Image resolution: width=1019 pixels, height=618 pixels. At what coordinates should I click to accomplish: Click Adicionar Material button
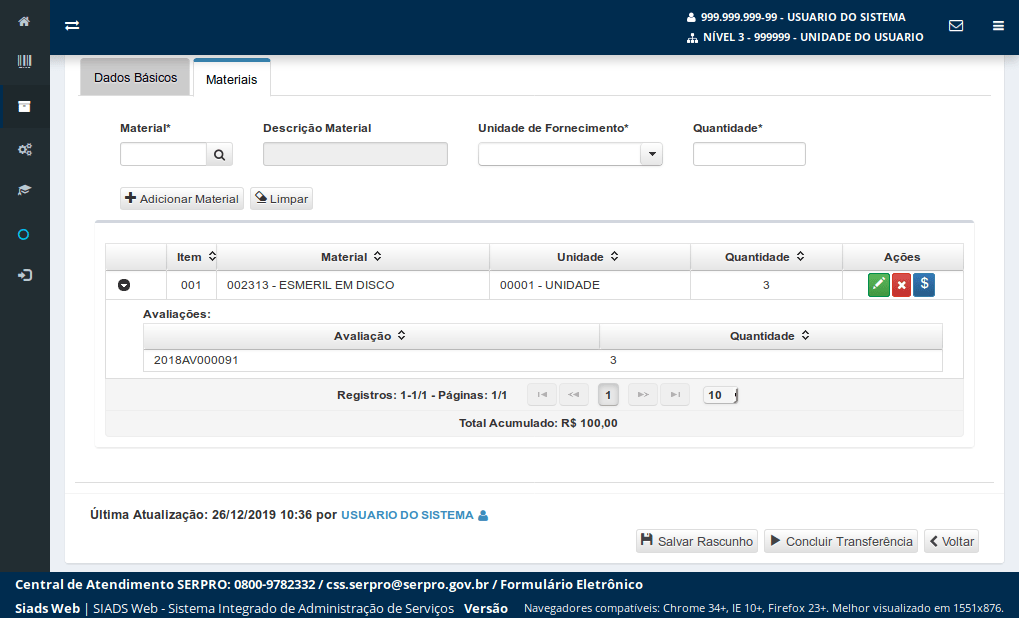click(182, 199)
